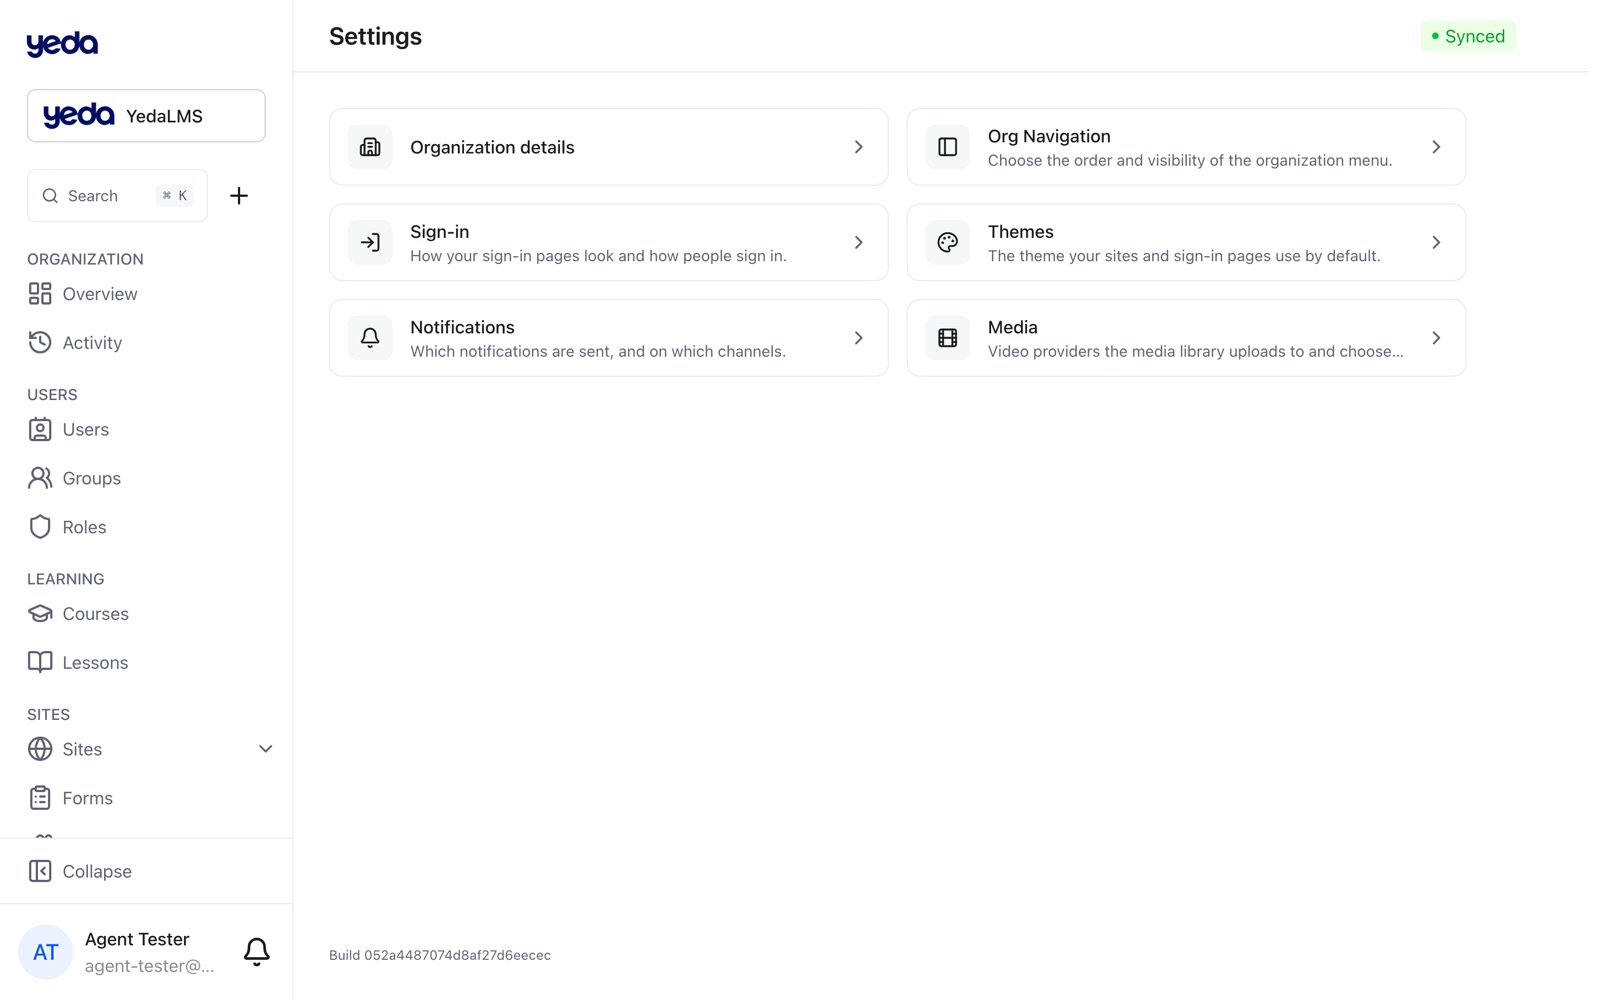Click the chevron on Org Navigation card

coord(1436,147)
